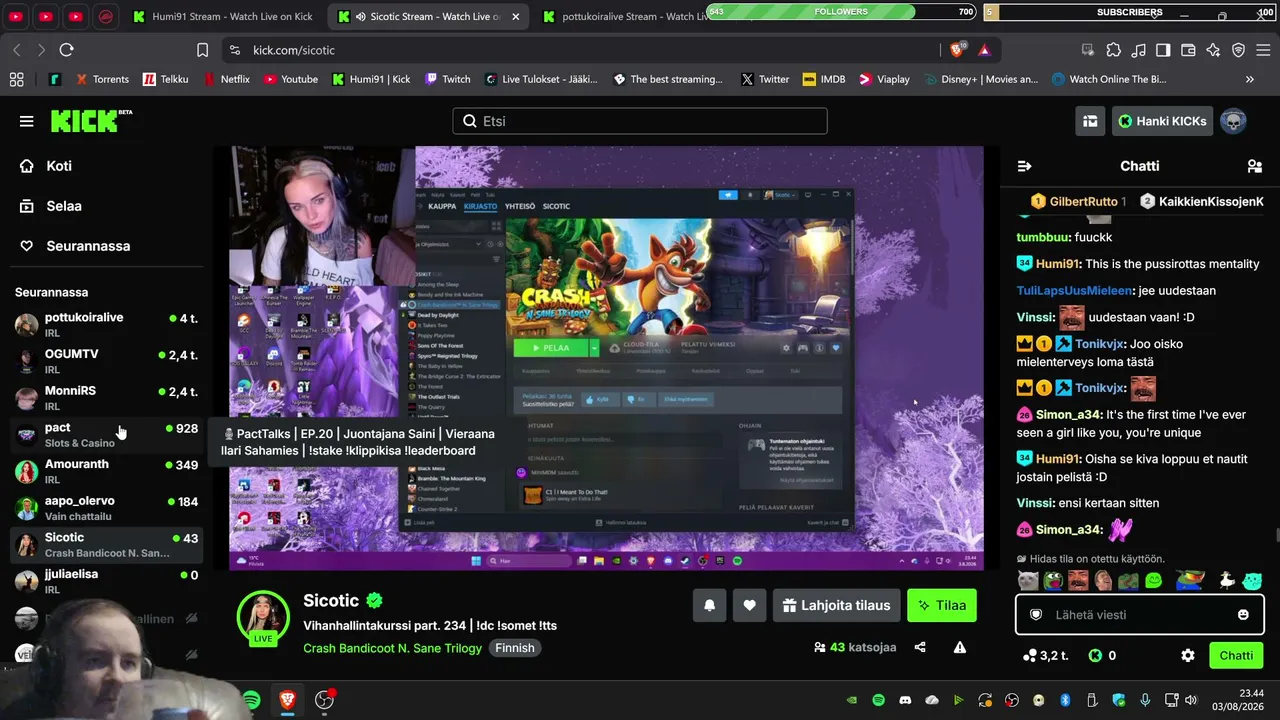Collapse the chat panel

(x=1024, y=166)
